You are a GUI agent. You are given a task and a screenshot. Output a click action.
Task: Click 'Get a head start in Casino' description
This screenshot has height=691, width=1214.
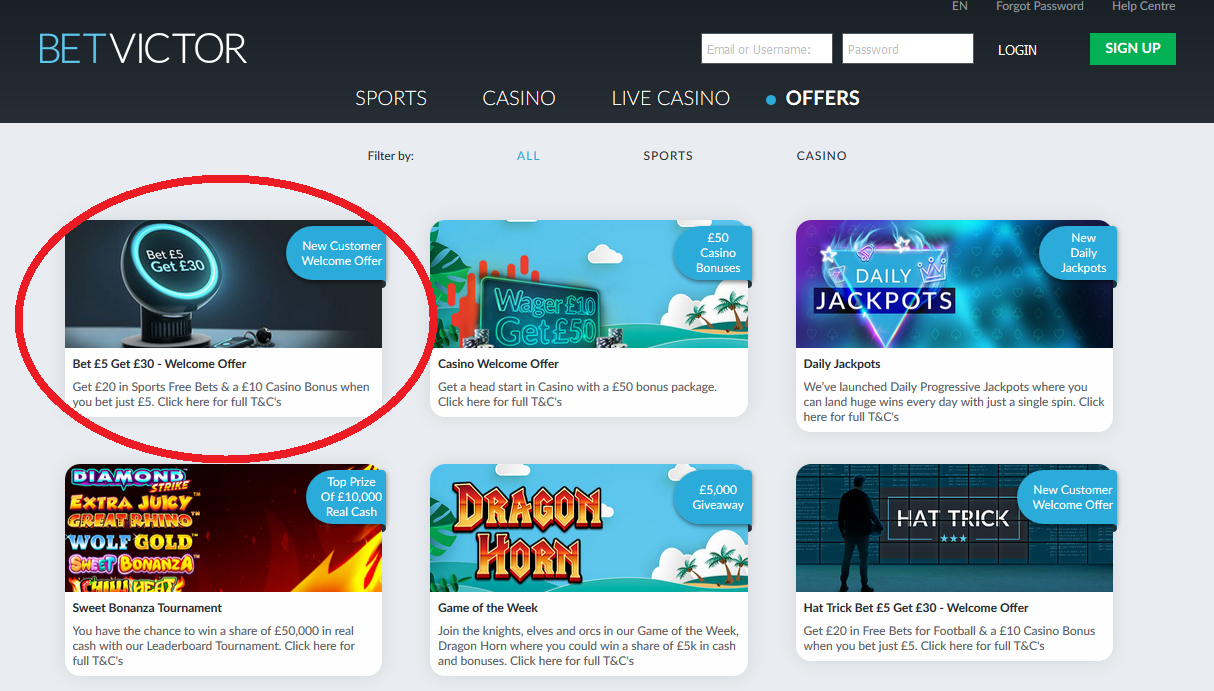click(577, 394)
